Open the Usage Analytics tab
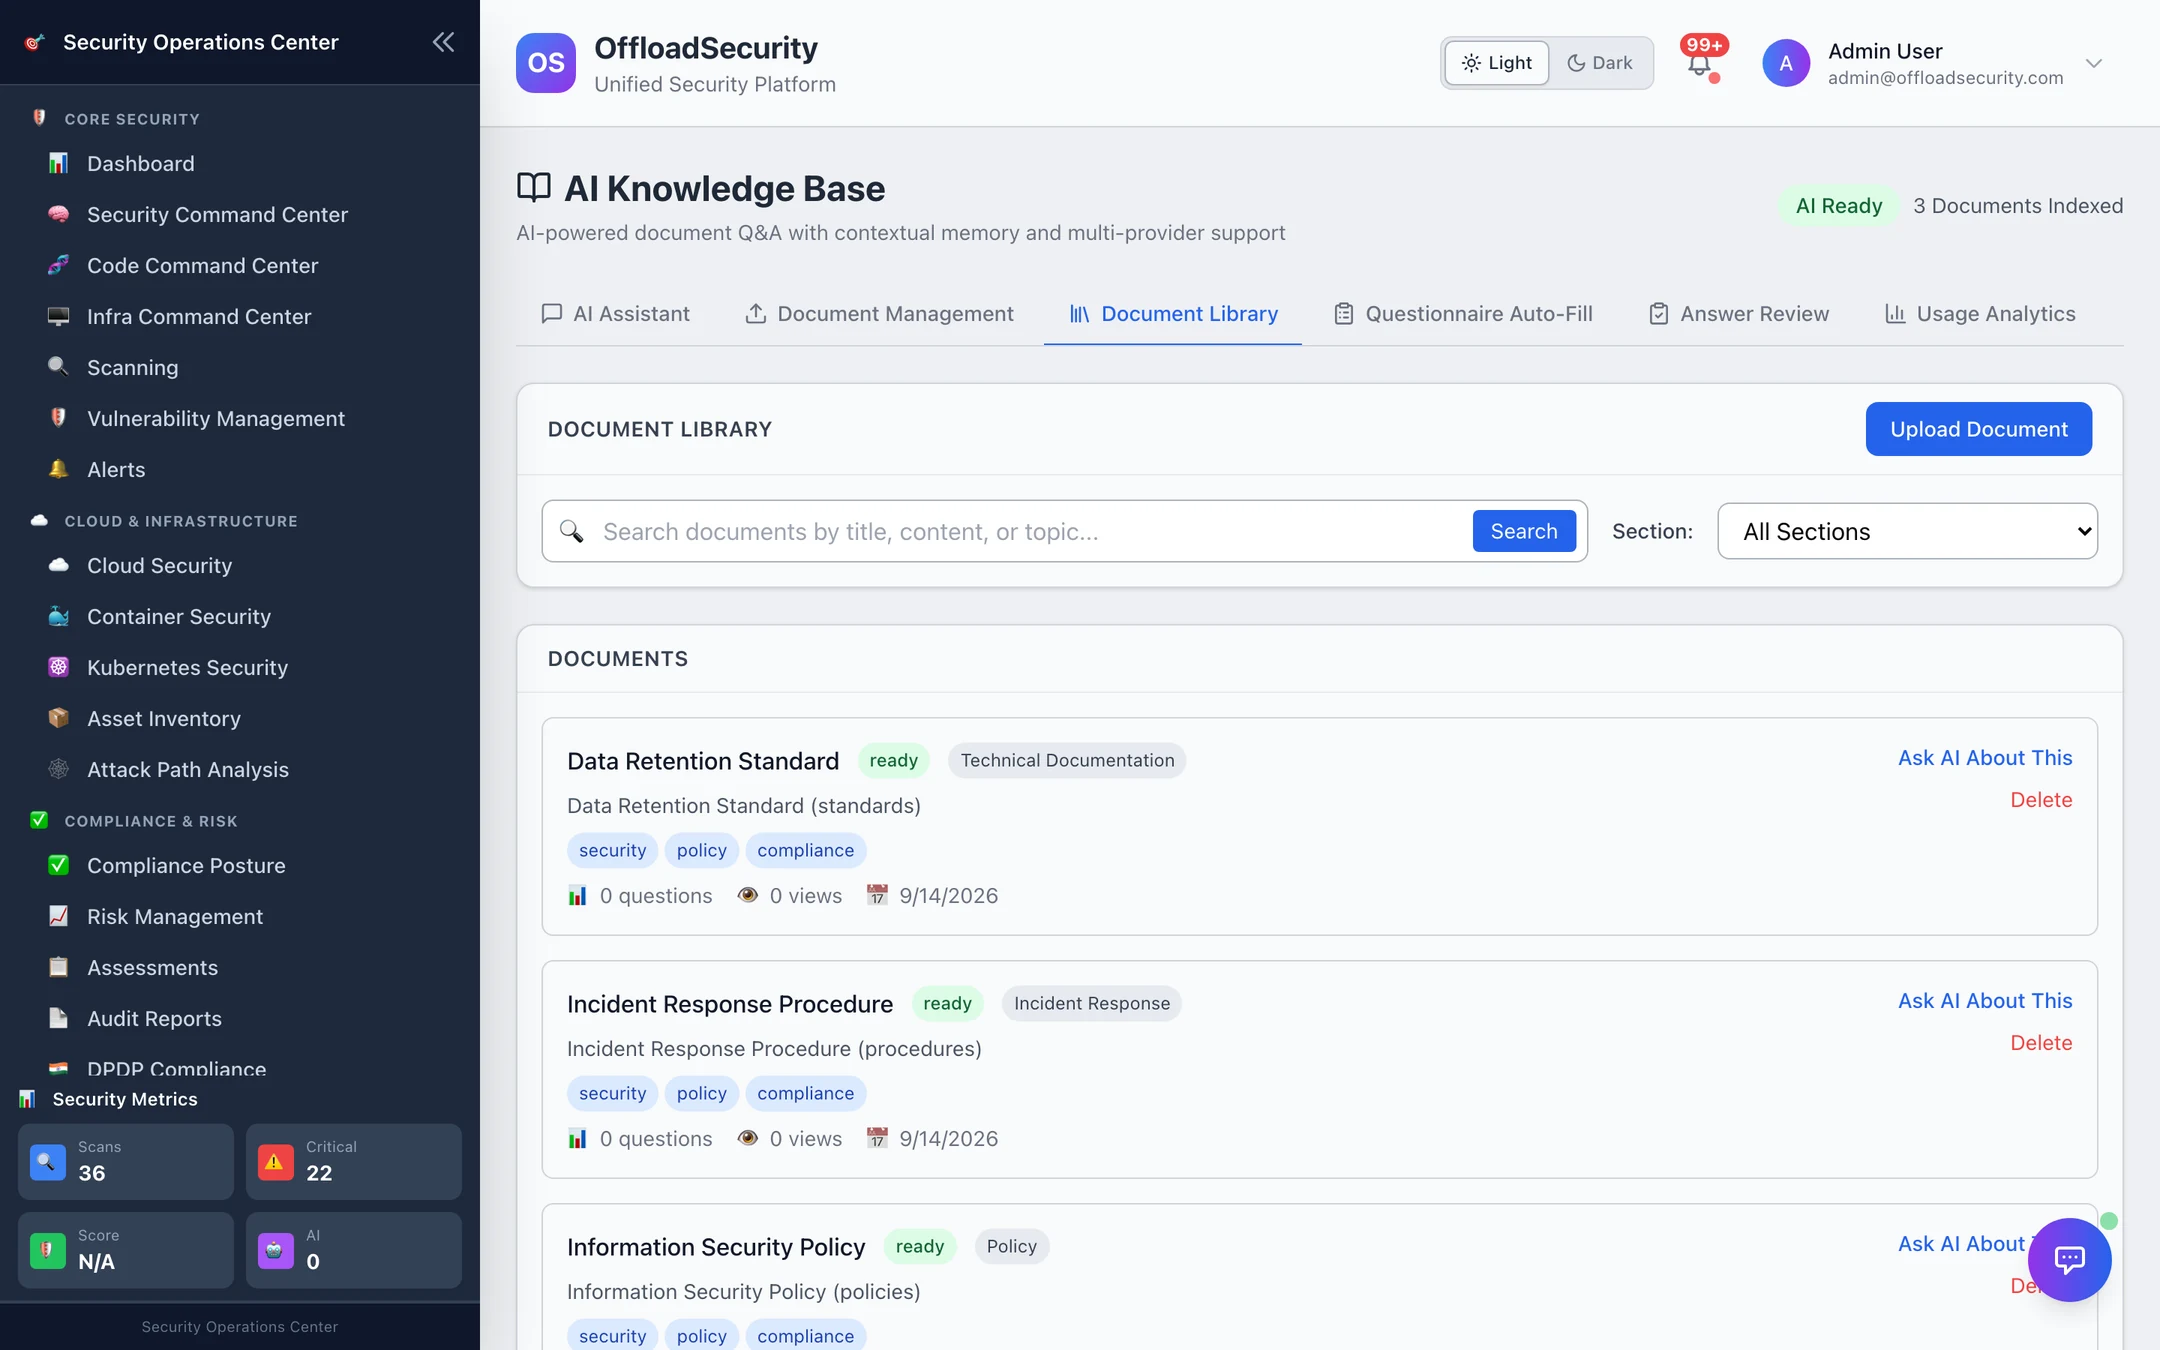This screenshot has width=2160, height=1350. 1979,314
